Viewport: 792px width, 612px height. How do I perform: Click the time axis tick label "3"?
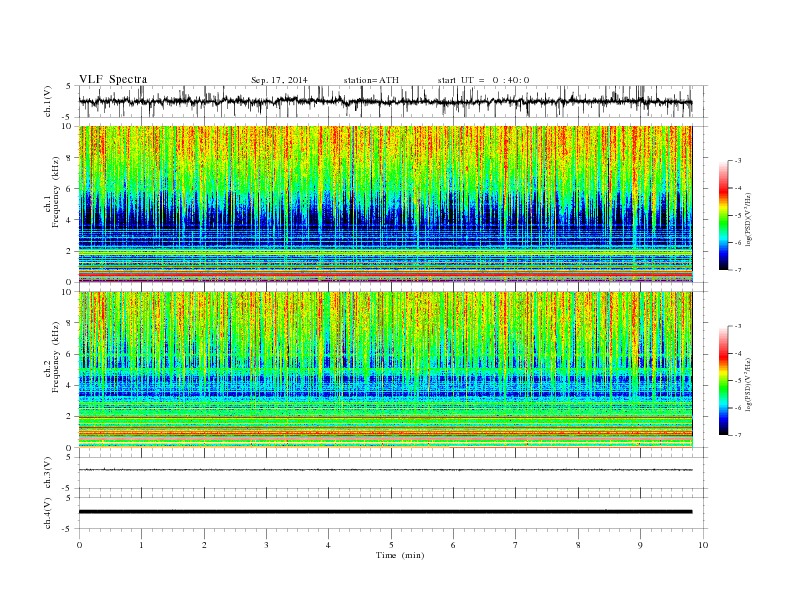(x=266, y=545)
